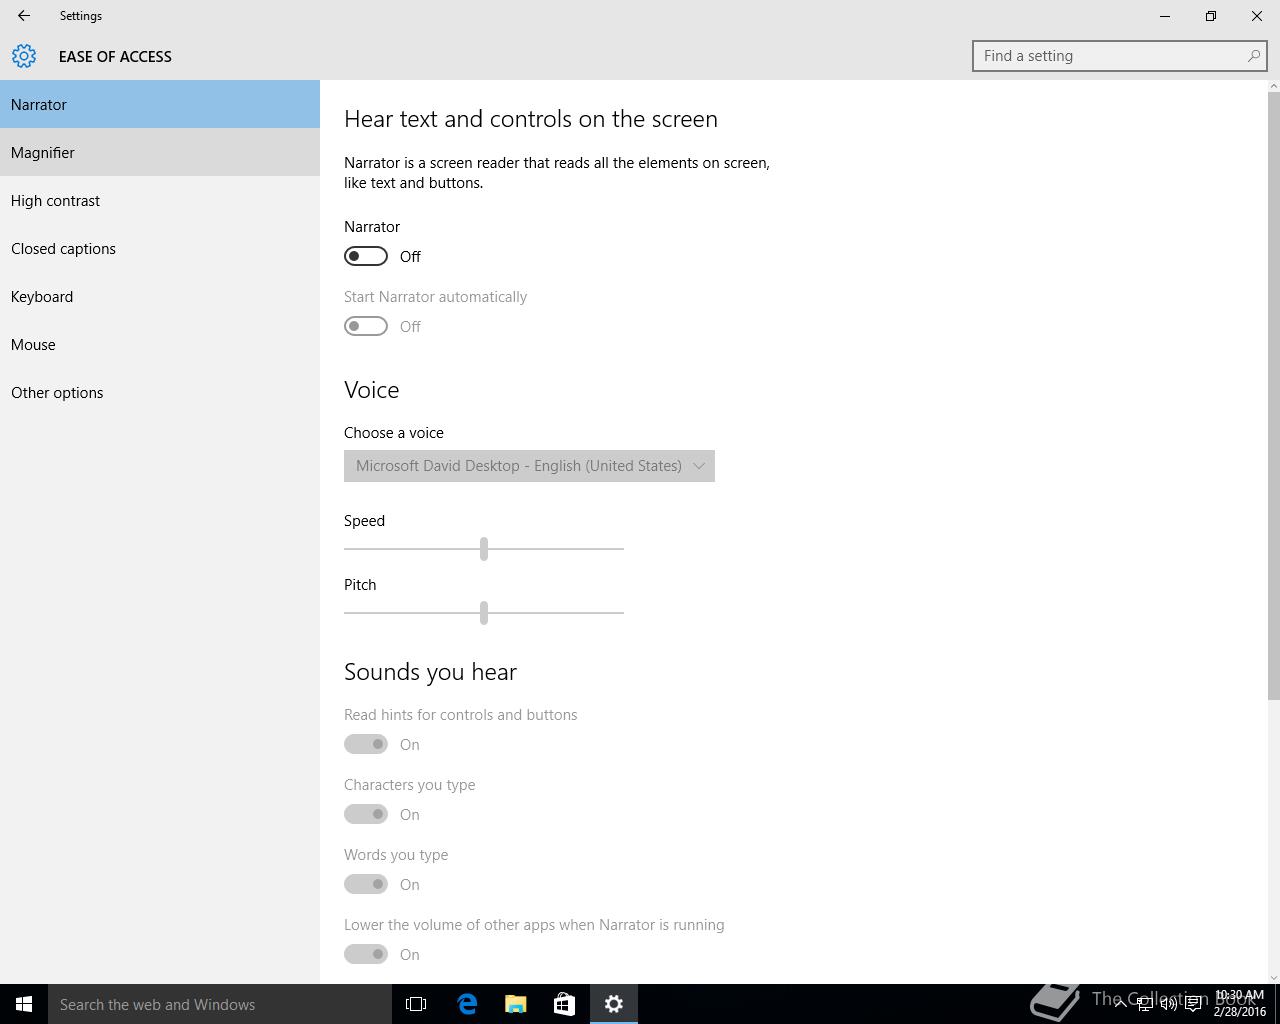Toggle Words you type switch
The image size is (1280, 1024).
pos(366,884)
